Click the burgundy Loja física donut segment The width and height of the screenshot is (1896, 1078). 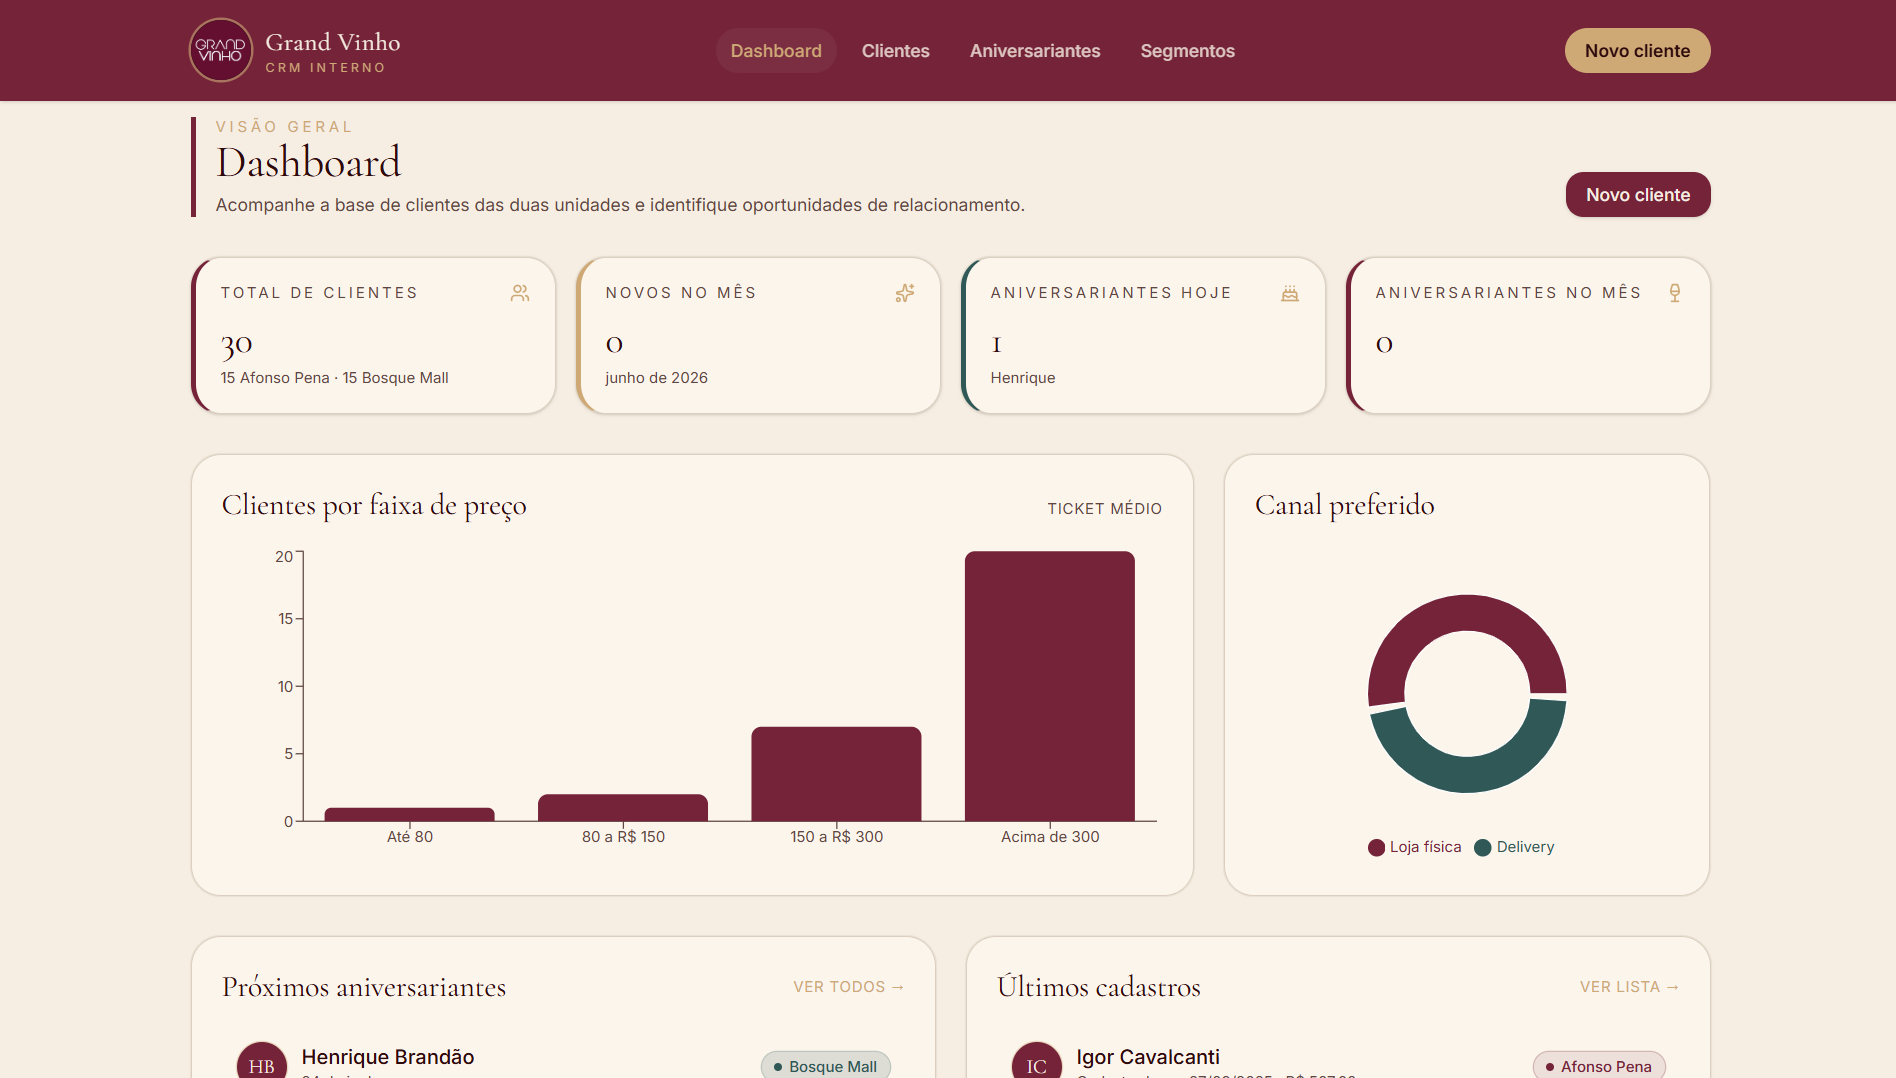click(1467, 612)
